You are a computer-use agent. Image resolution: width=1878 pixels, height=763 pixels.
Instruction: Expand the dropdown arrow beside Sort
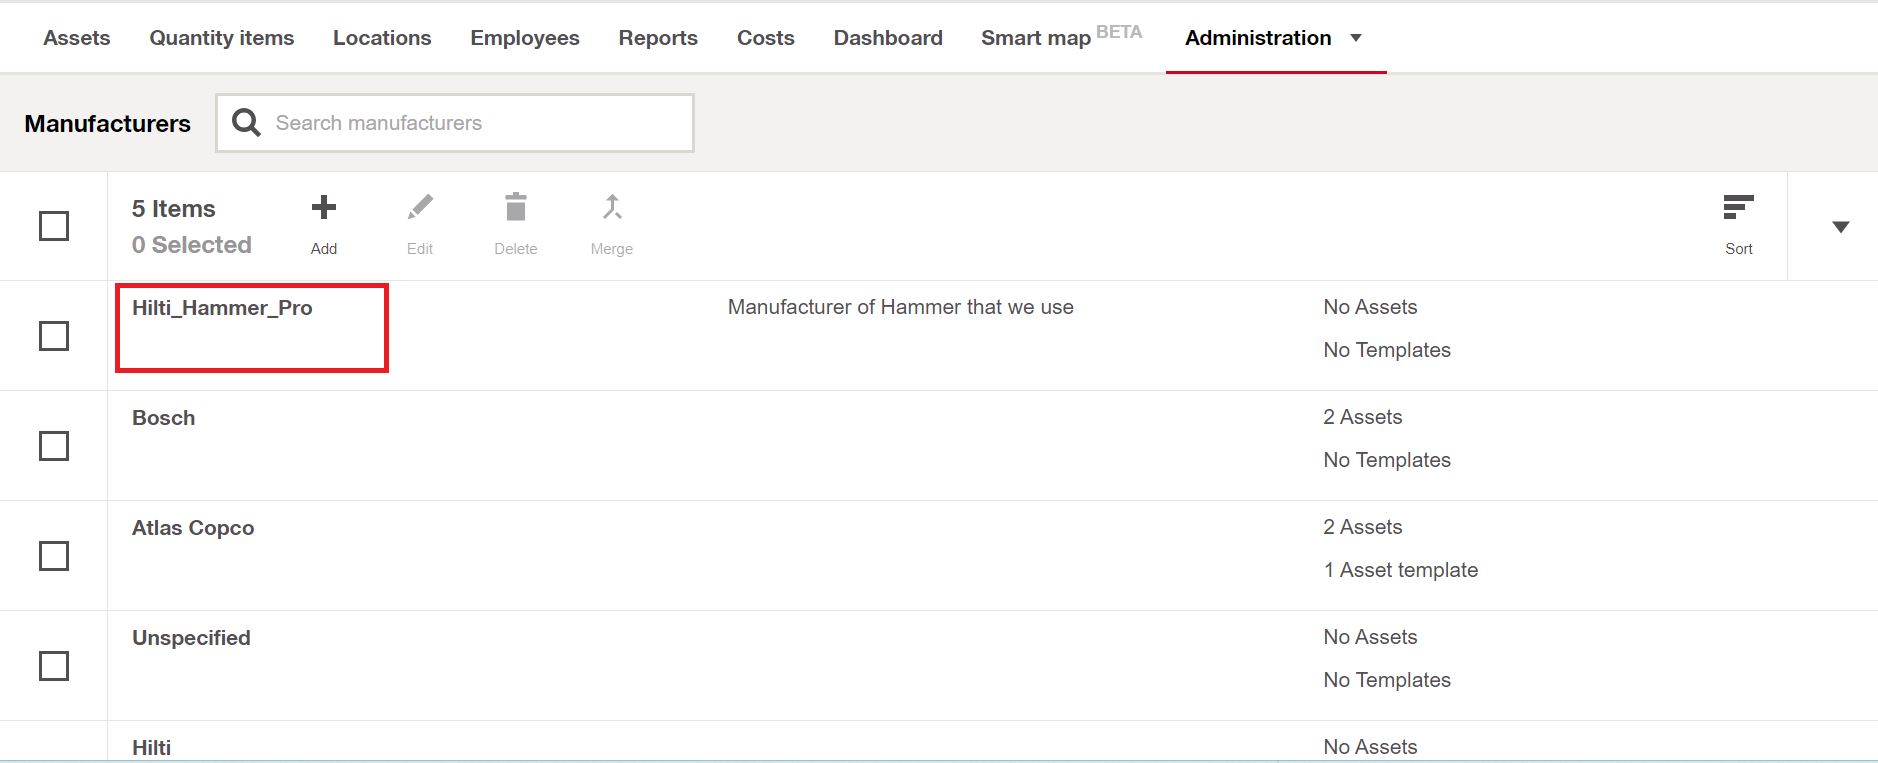pos(1841,227)
